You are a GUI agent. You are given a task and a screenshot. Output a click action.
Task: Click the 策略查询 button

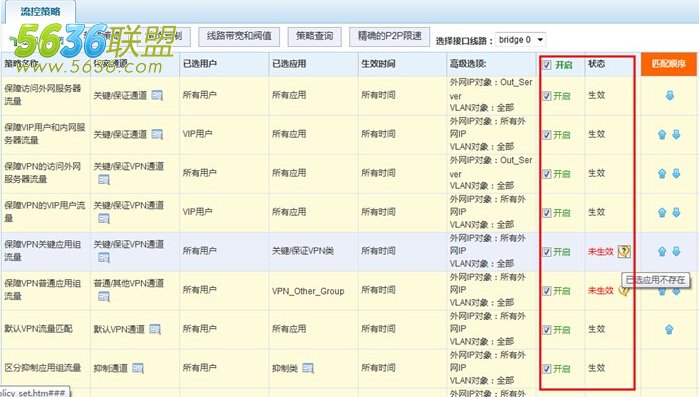(x=314, y=36)
